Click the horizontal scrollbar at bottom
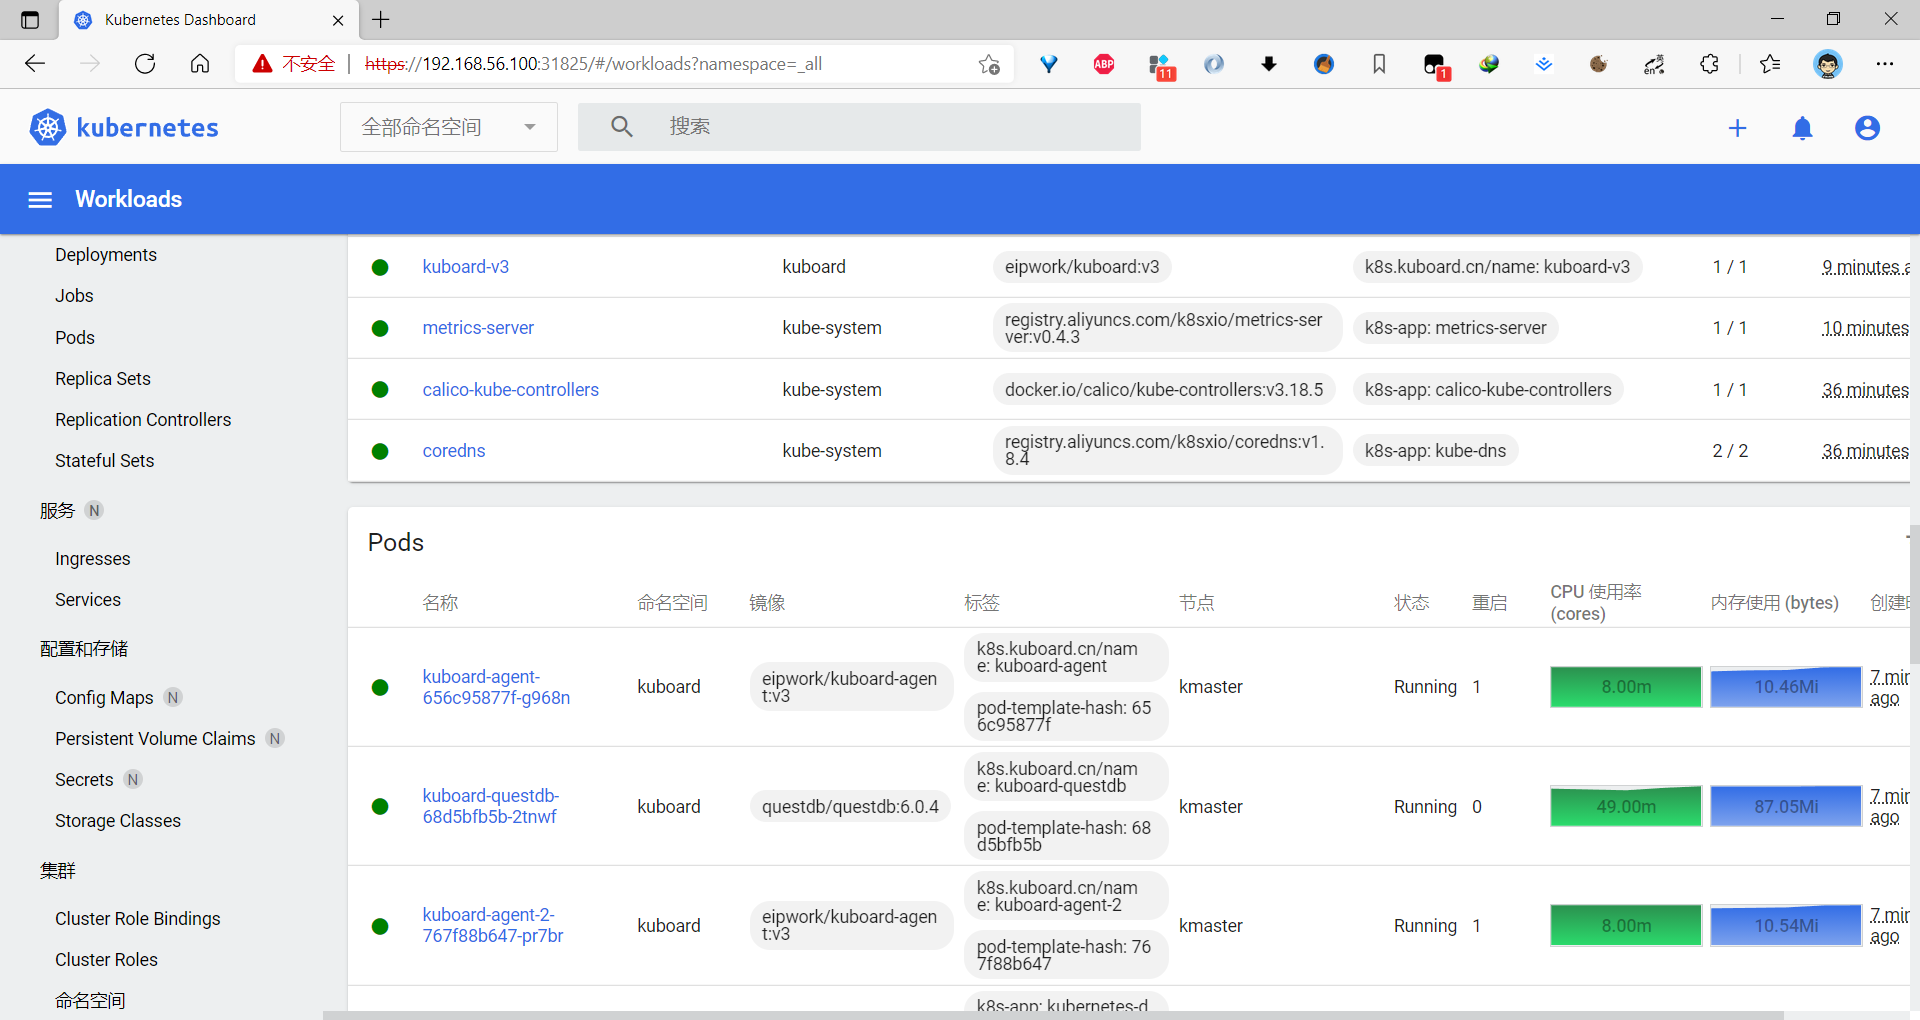Image resolution: width=1920 pixels, height=1020 pixels. point(1053,1015)
